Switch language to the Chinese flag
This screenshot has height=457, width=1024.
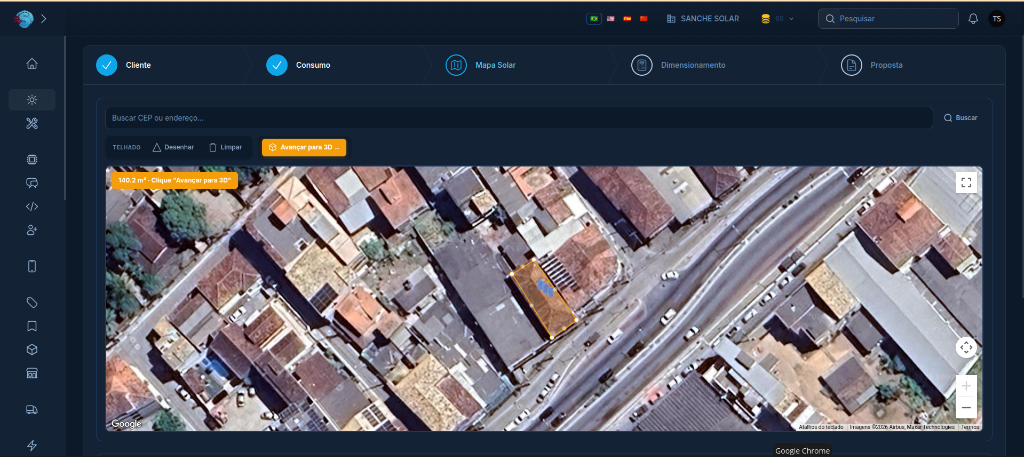click(x=643, y=19)
